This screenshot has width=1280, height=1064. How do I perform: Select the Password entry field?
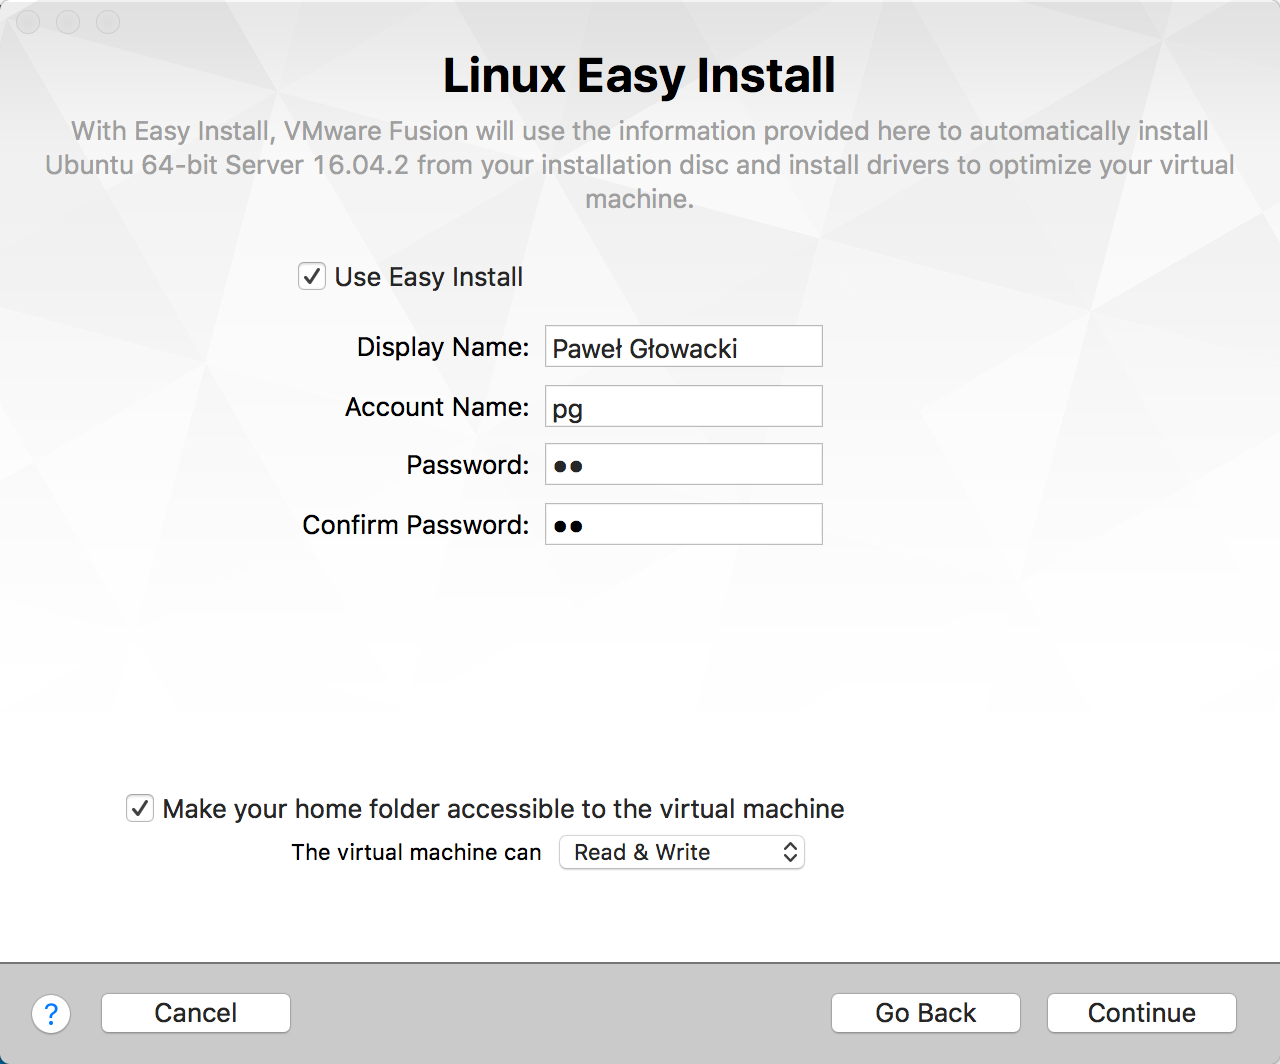coord(683,465)
